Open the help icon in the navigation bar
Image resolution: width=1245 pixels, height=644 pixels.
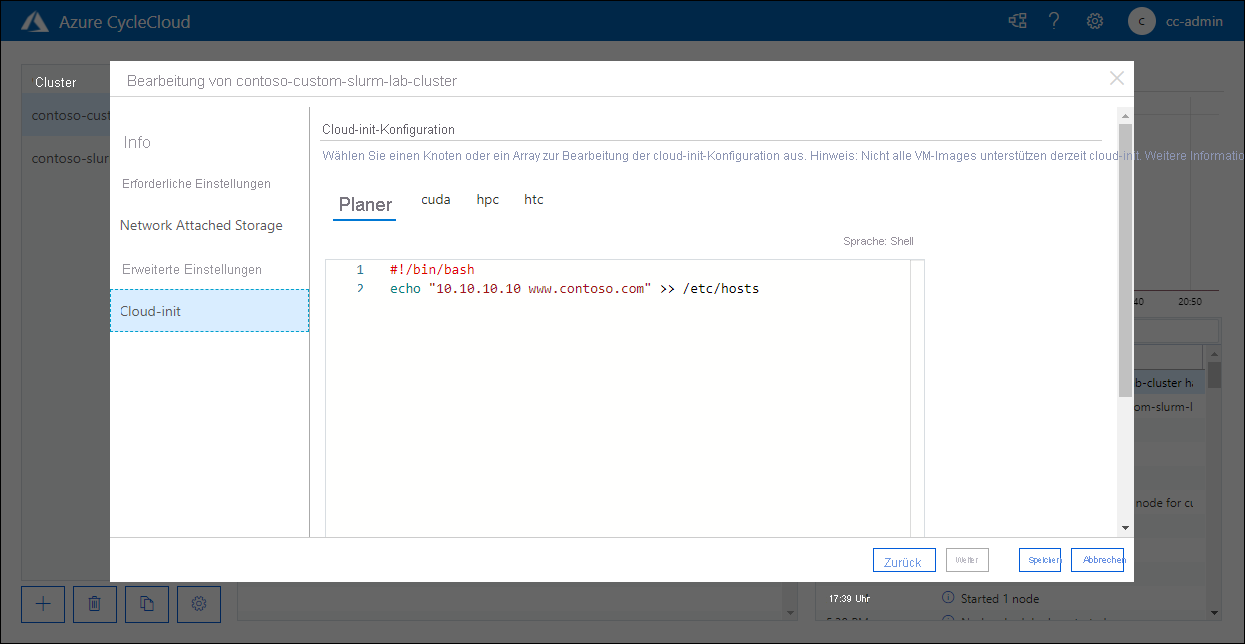tap(1054, 20)
